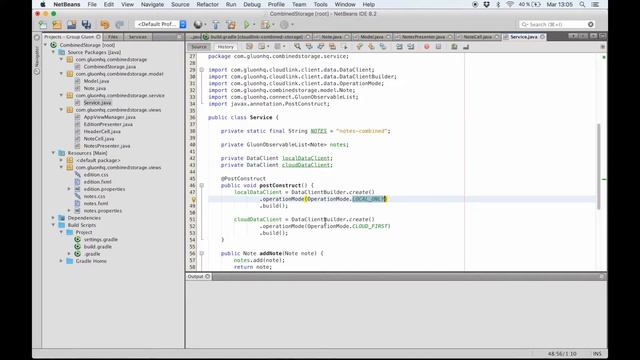Image resolution: width=640 pixels, height=360 pixels.
Task: Click the Clean and Build icon
Action: [x=231, y=24]
